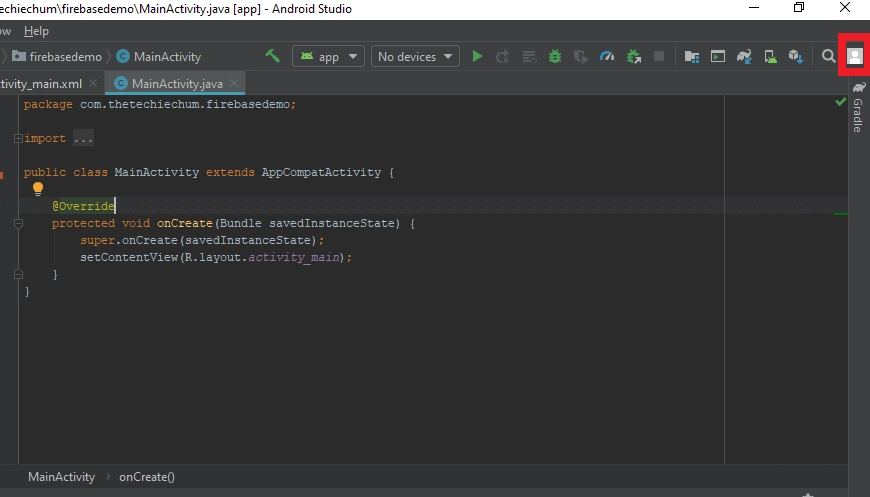The width and height of the screenshot is (870, 497).
Task: Open the SDK Manager icon
Action: tap(796, 57)
